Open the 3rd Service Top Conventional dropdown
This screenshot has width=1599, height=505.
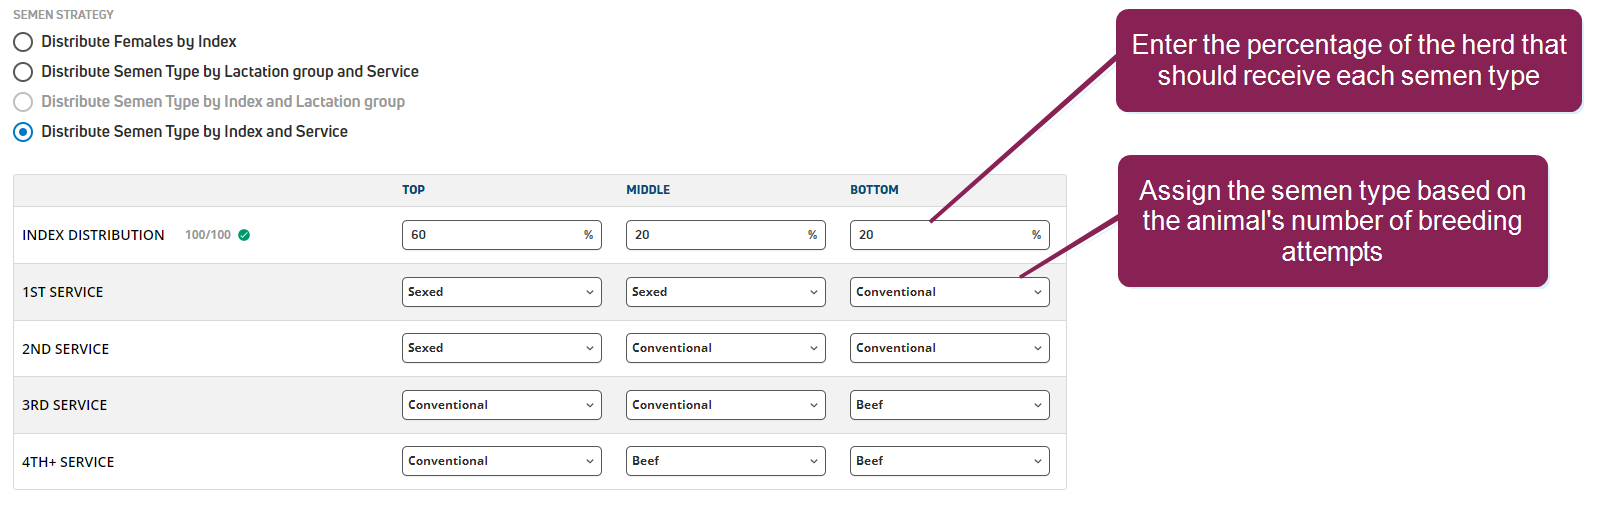coord(501,405)
